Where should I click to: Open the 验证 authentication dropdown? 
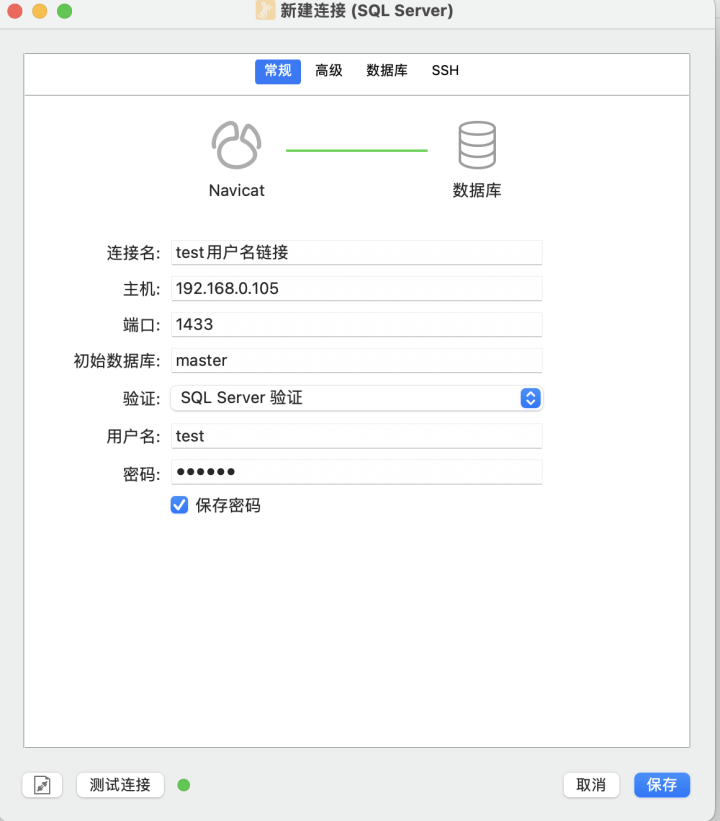pyautogui.click(x=356, y=398)
